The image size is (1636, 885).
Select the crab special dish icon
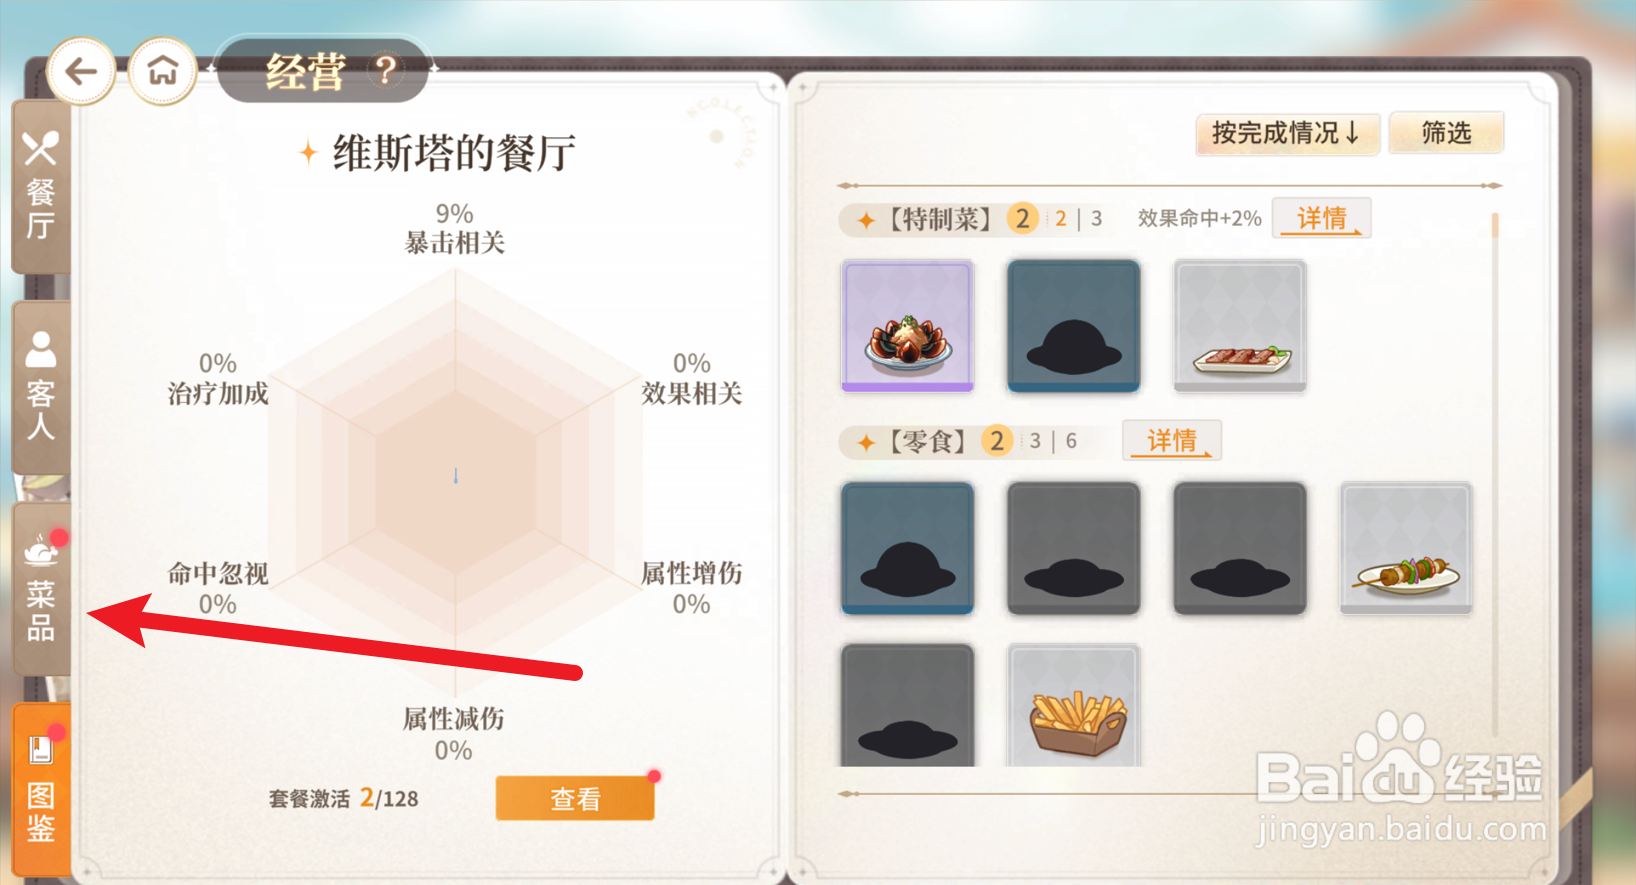908,326
